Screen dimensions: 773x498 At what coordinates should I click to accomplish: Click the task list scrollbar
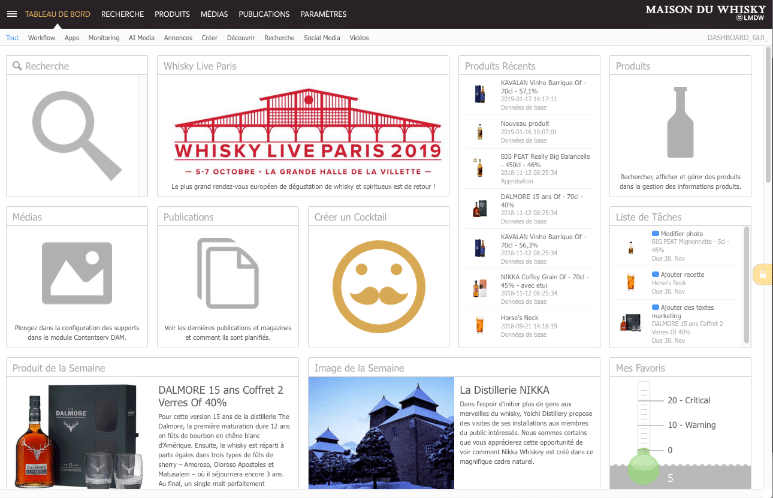coord(746,285)
